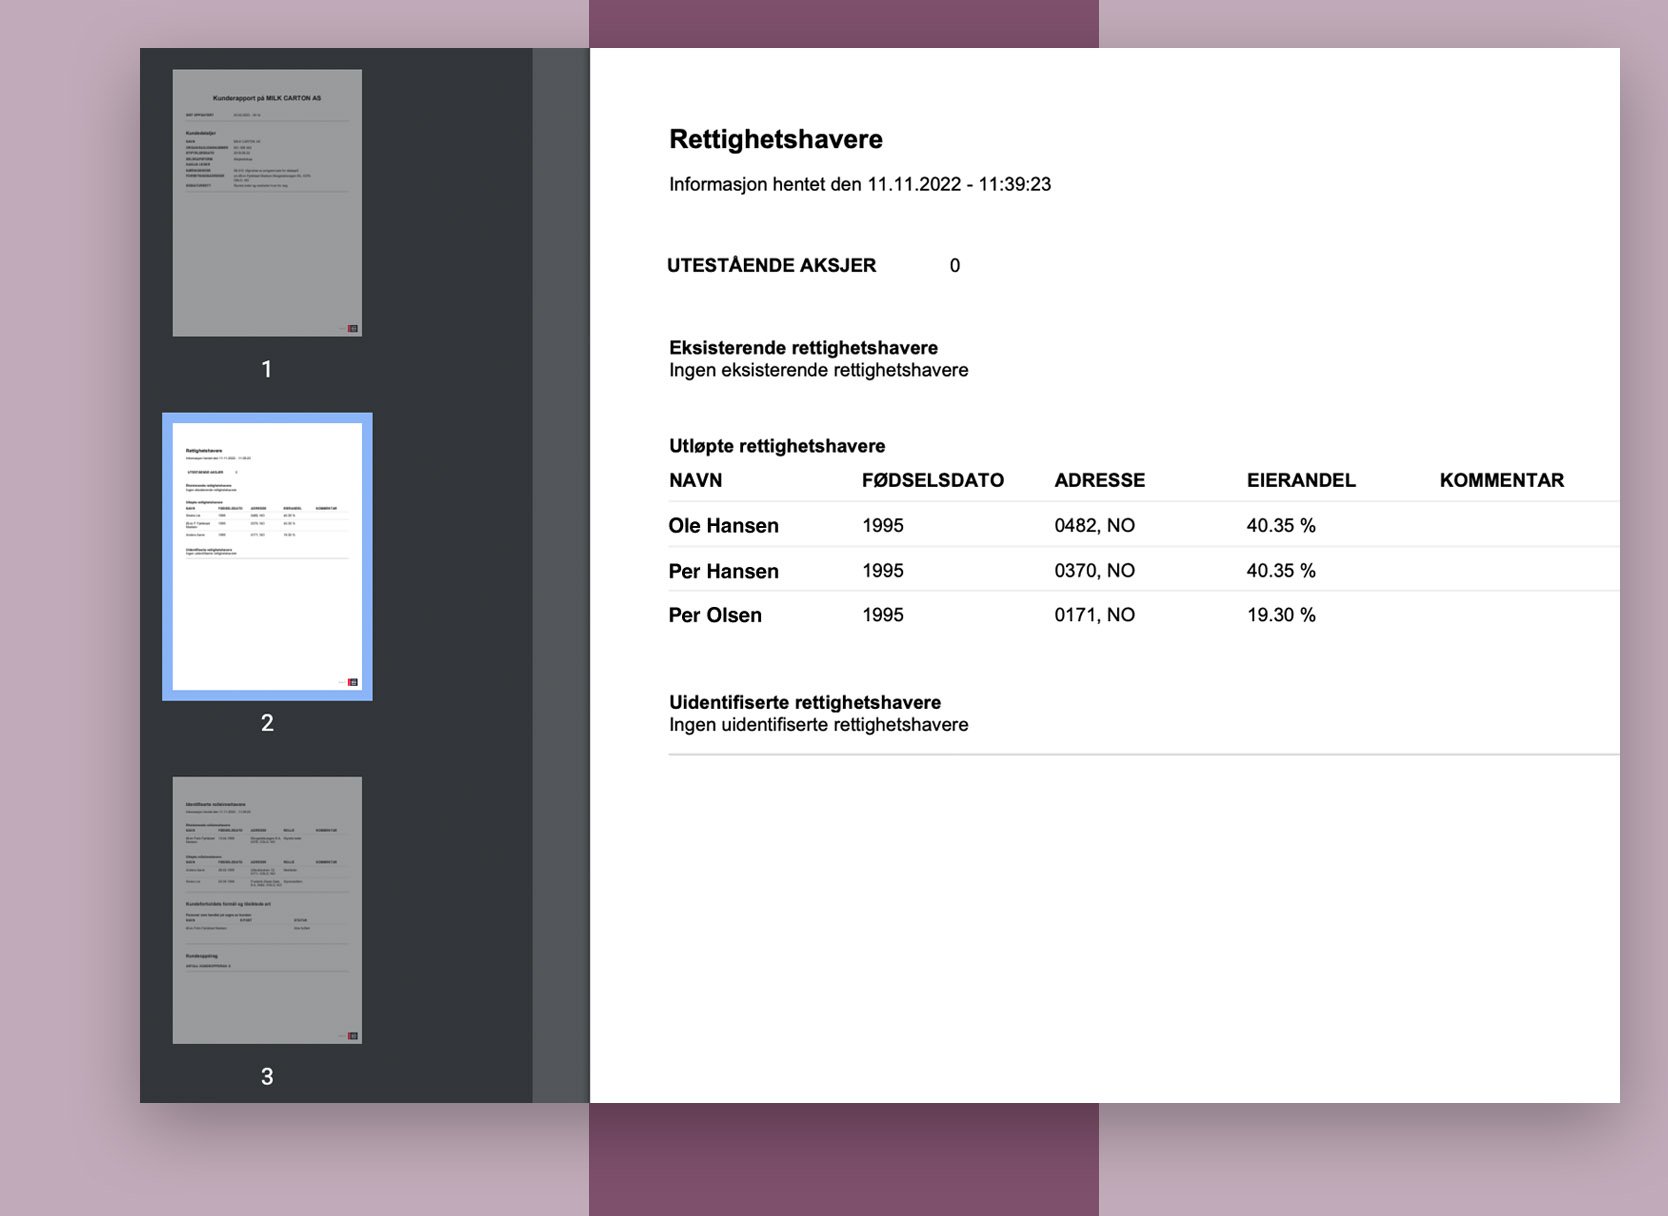Select page 2 thumbnail in sidebar

267,556
